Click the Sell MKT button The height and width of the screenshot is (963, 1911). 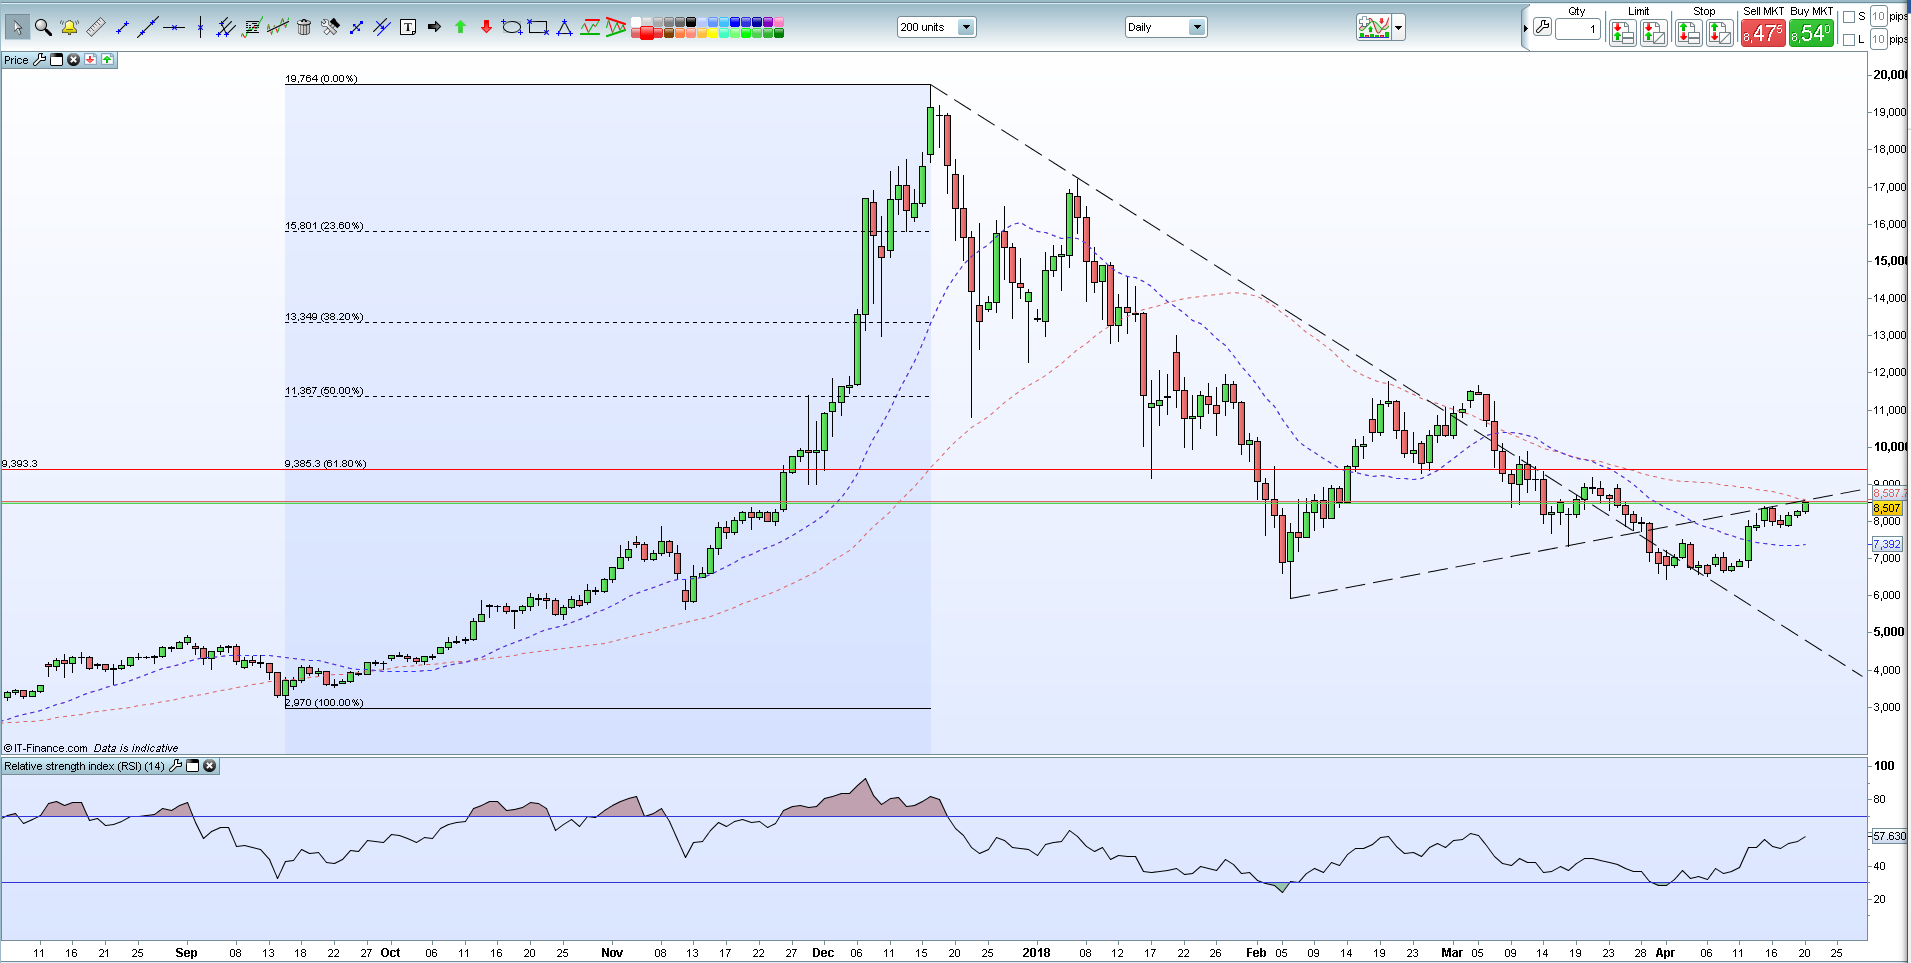[1763, 33]
